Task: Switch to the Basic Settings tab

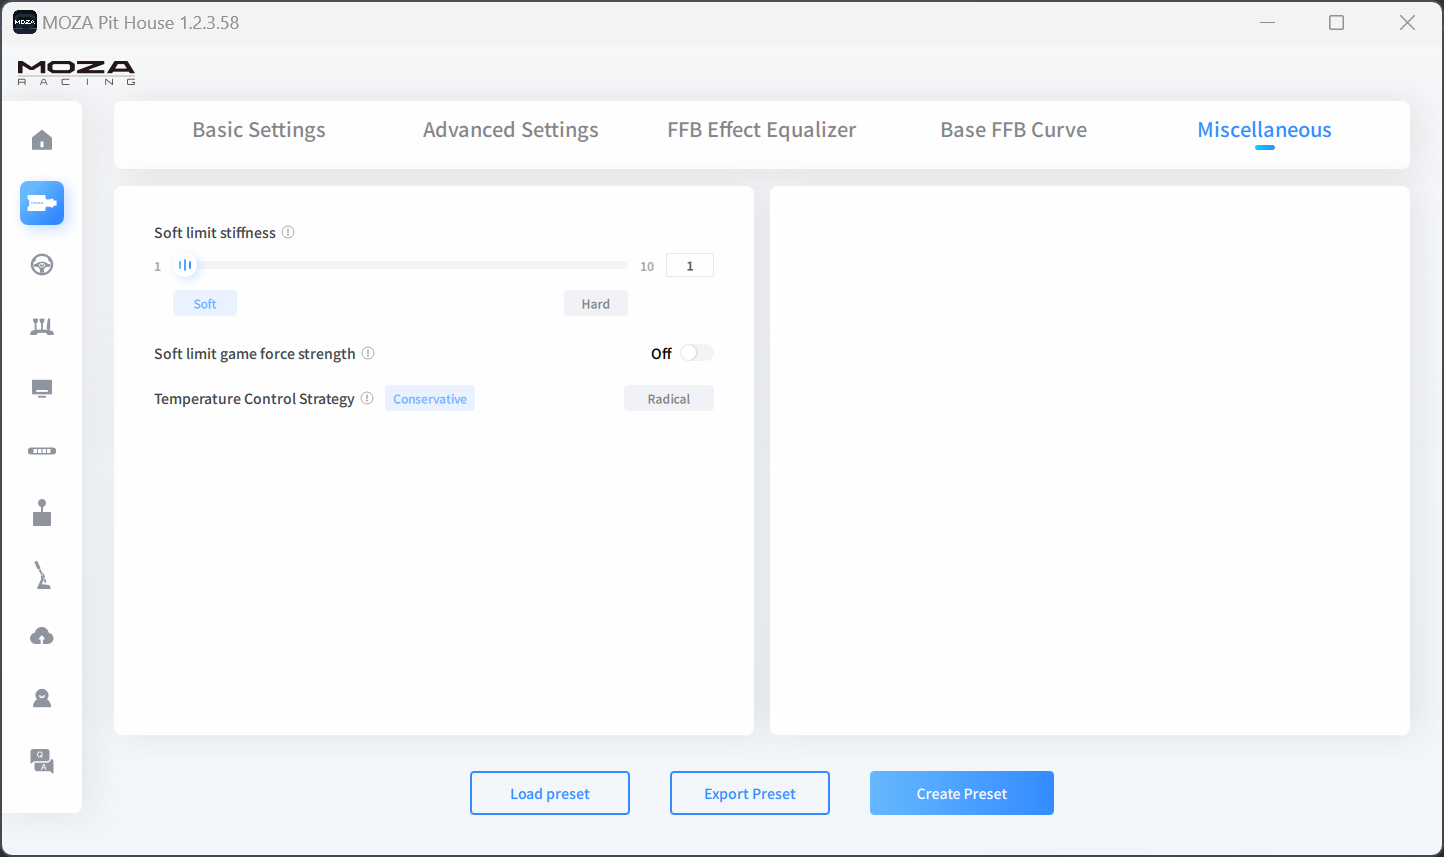Action: (259, 130)
